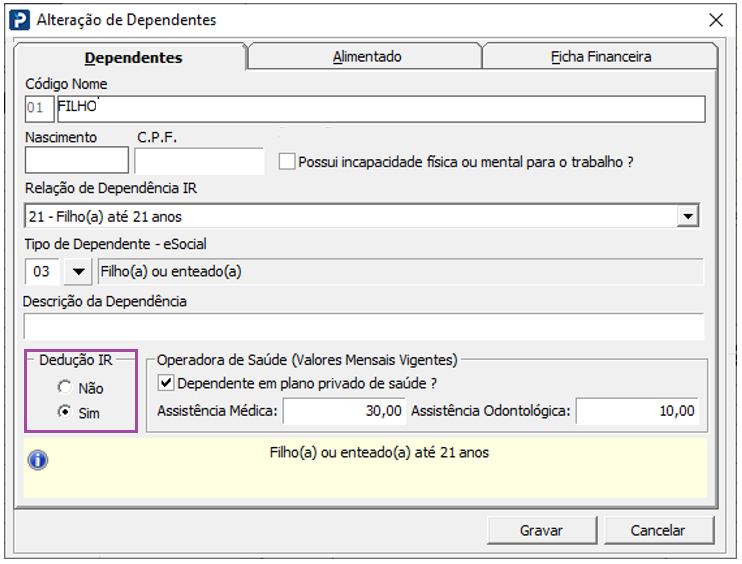Uncheck Dependente em plano privado de saúde
The width and height of the screenshot is (742, 564).
point(166,382)
